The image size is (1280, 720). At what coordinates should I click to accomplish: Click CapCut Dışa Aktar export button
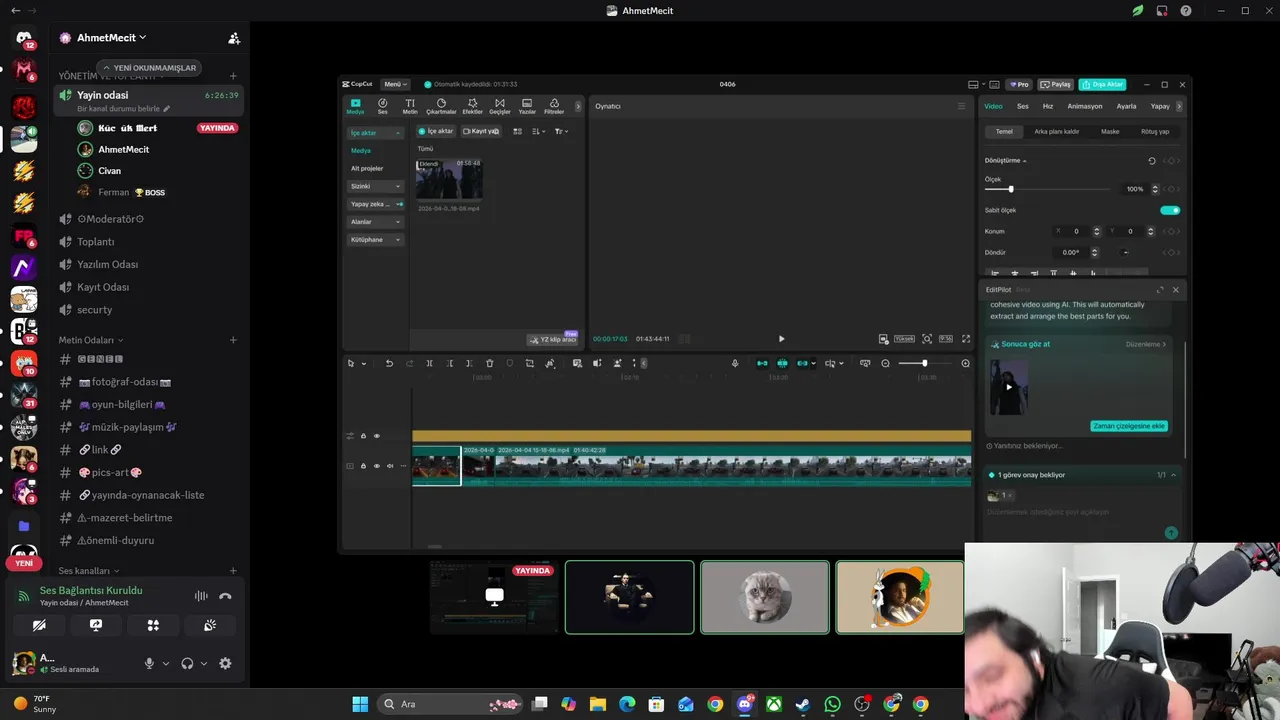1102,84
